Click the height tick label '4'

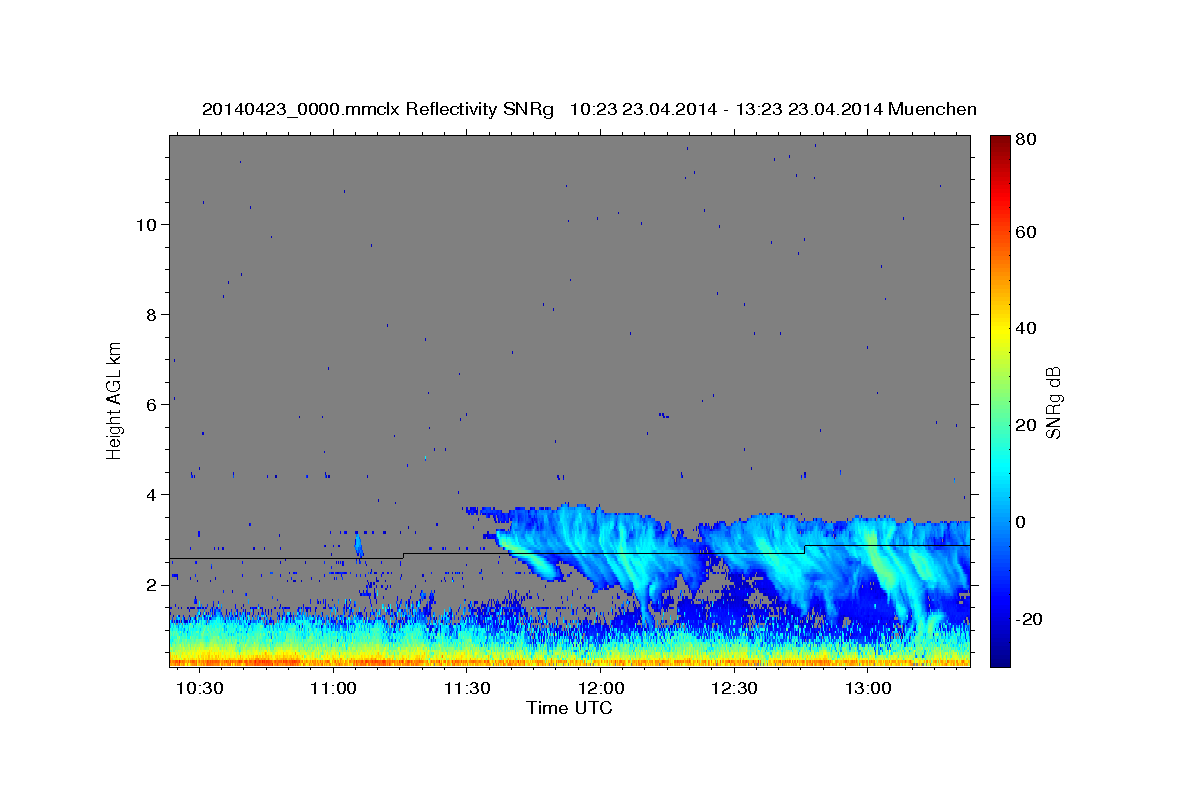point(151,494)
